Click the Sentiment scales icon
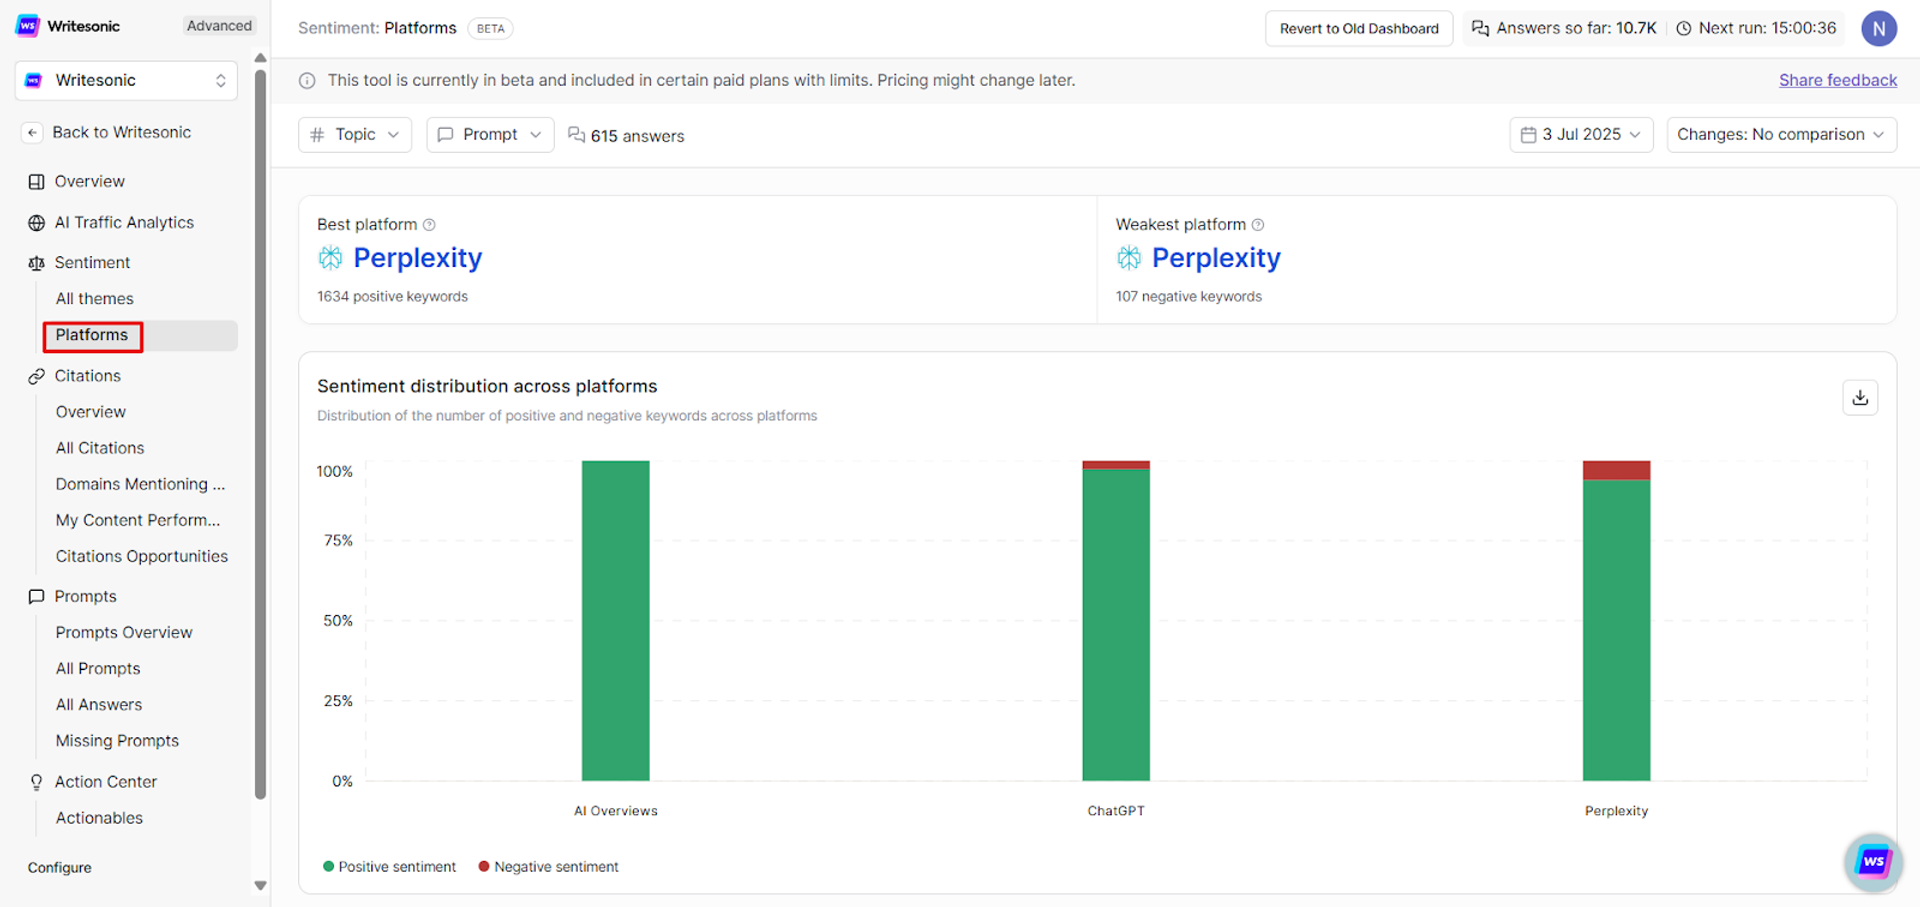The image size is (1920, 907). point(37,263)
